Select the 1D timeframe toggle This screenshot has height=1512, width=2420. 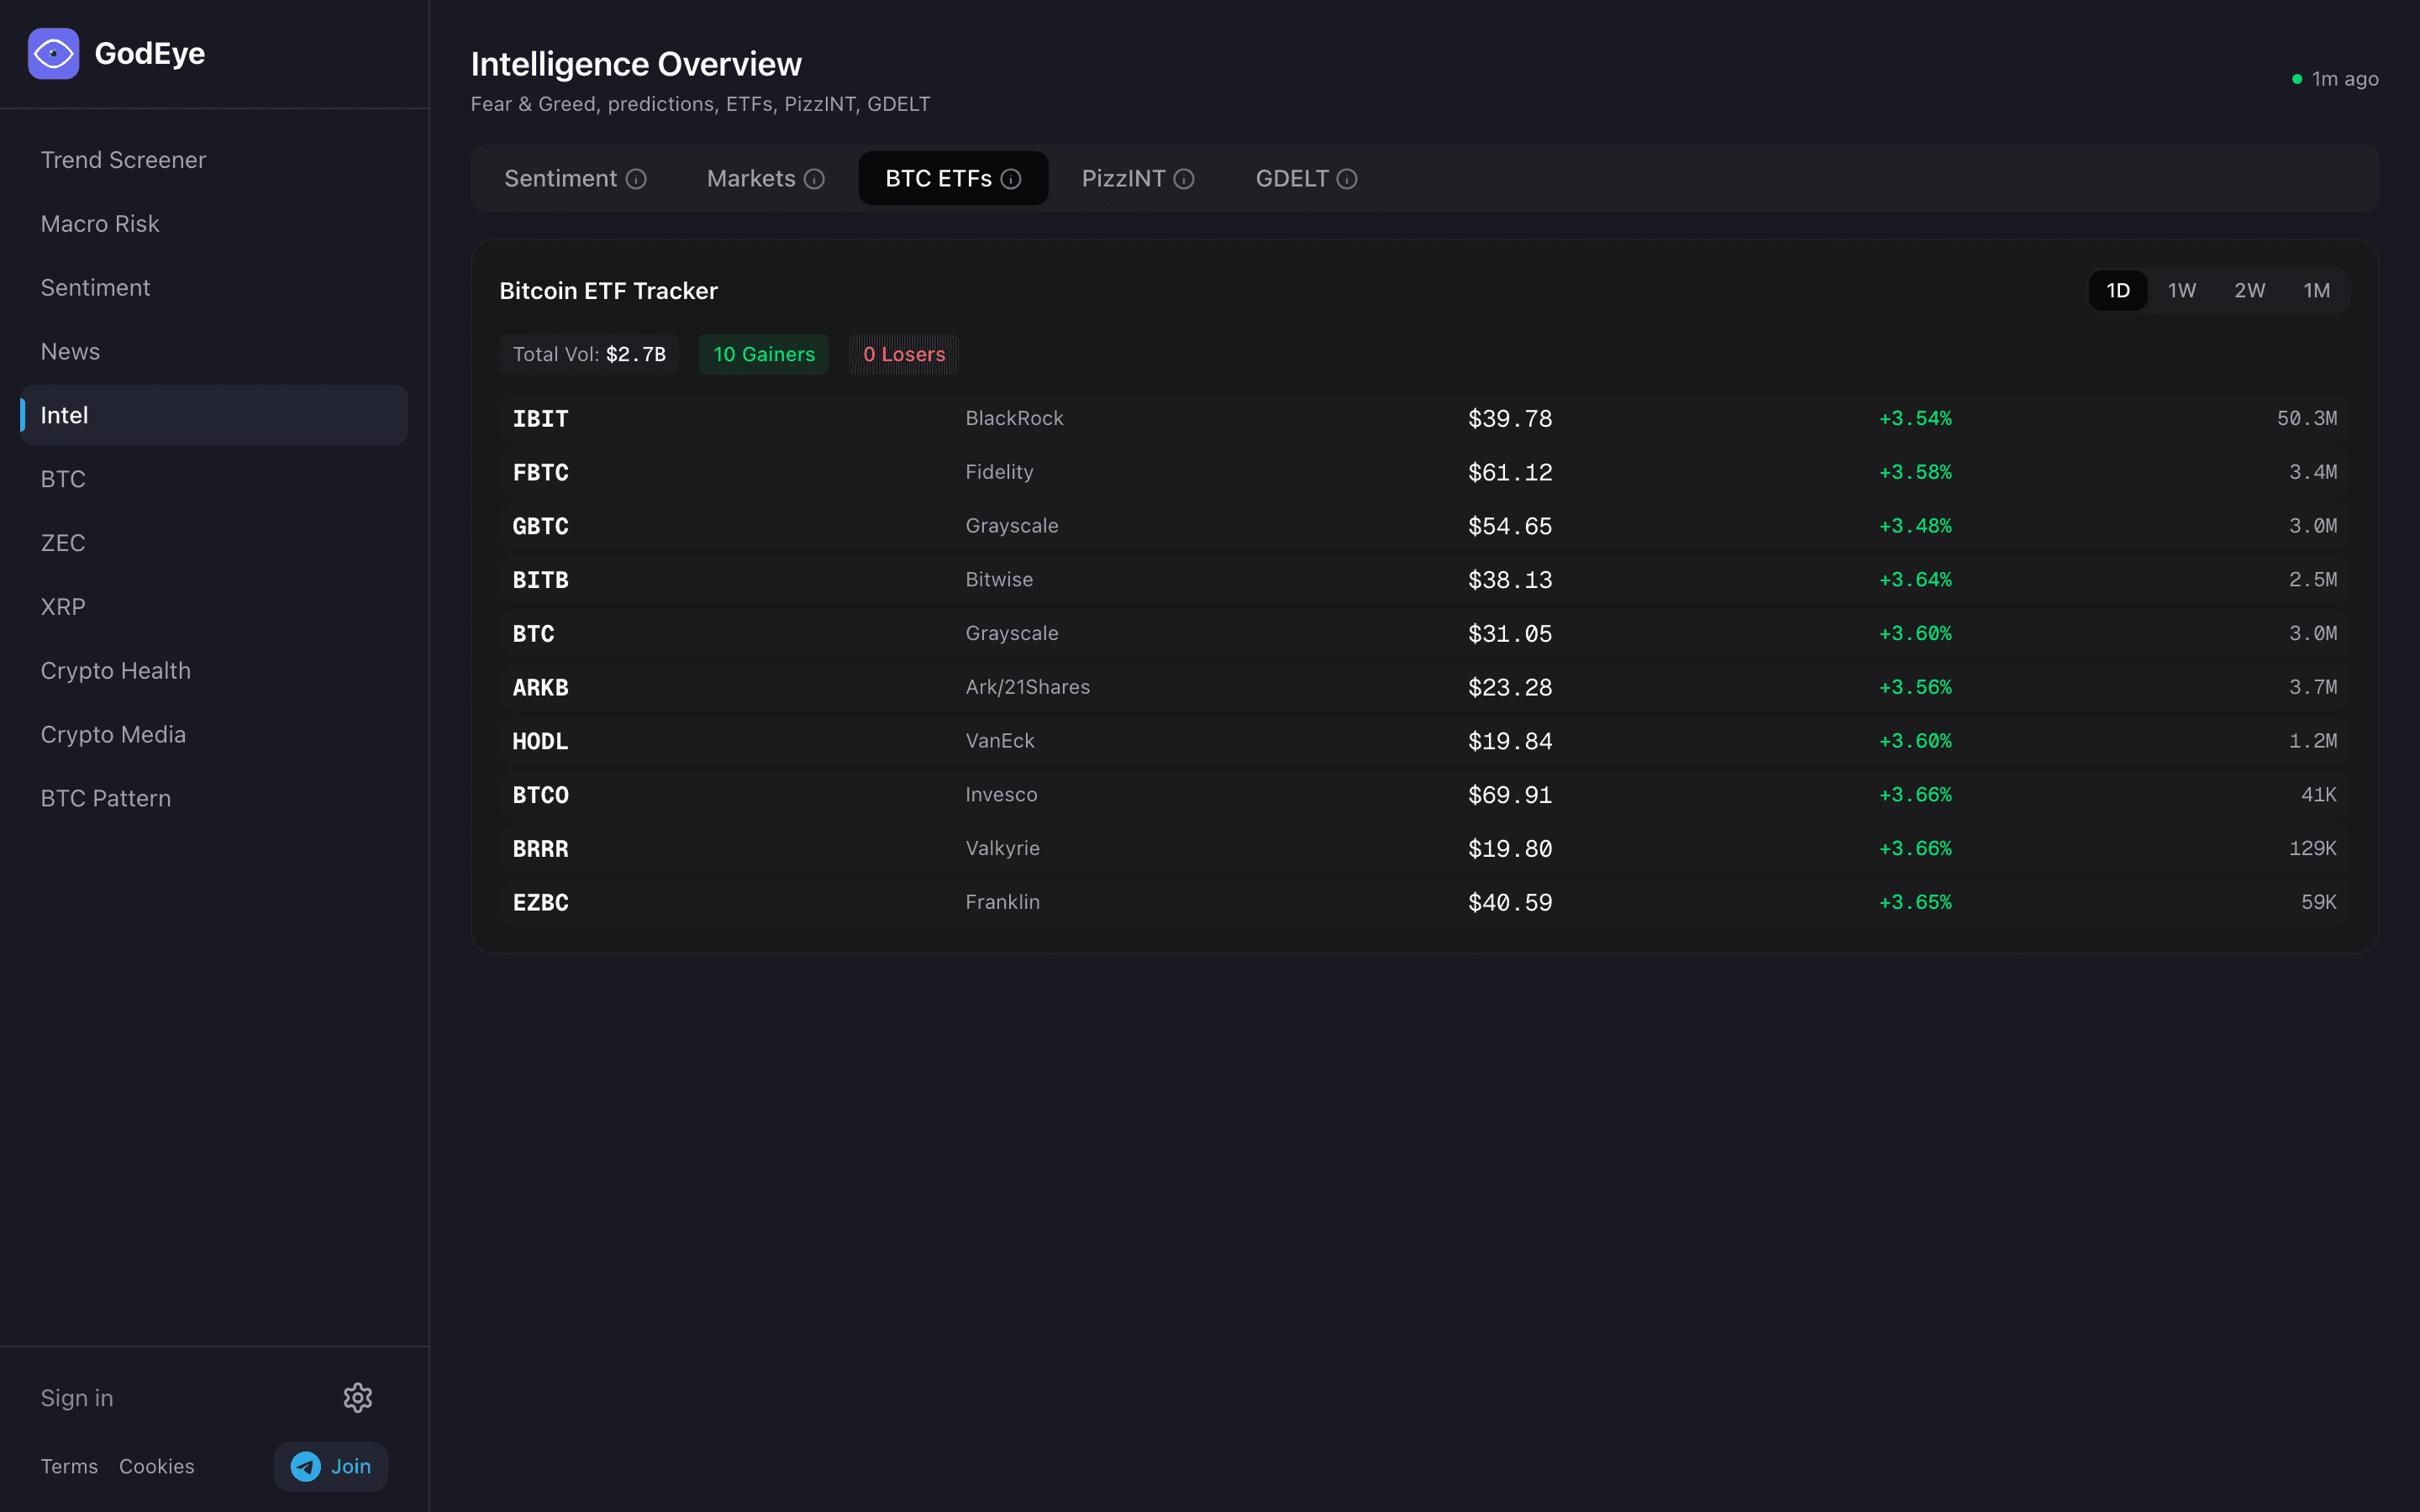coord(2117,291)
